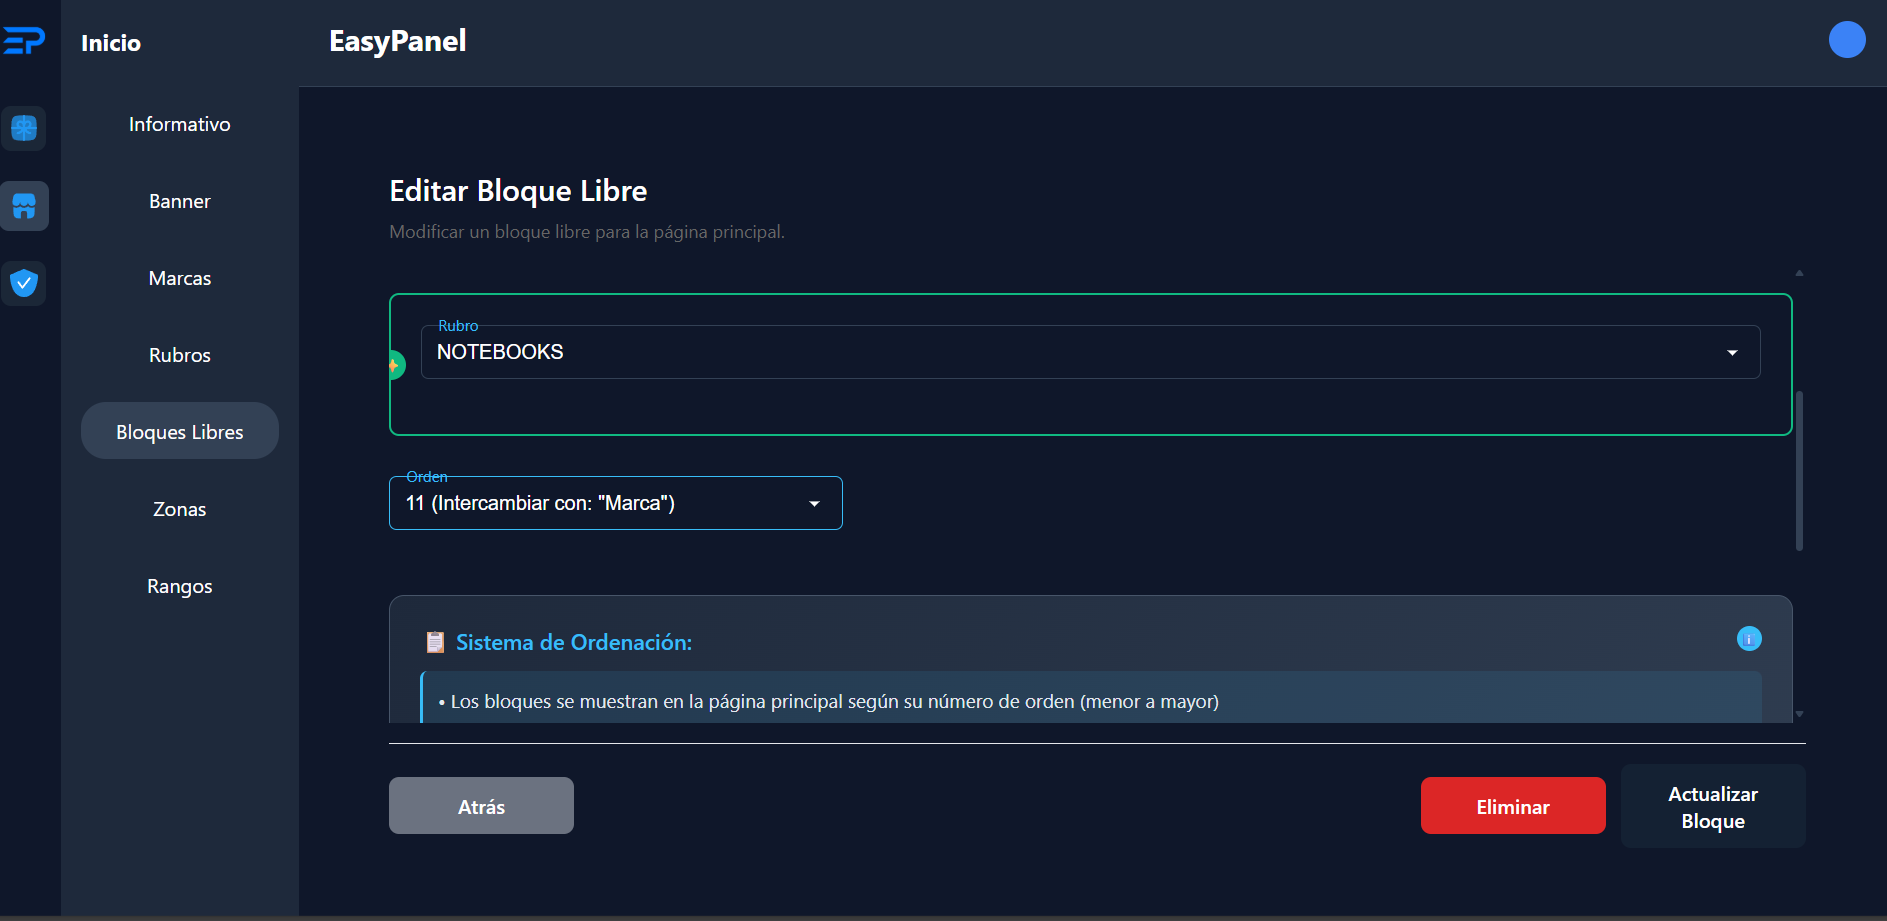
Task: Open the gift box sidebar section
Action: coord(24,128)
